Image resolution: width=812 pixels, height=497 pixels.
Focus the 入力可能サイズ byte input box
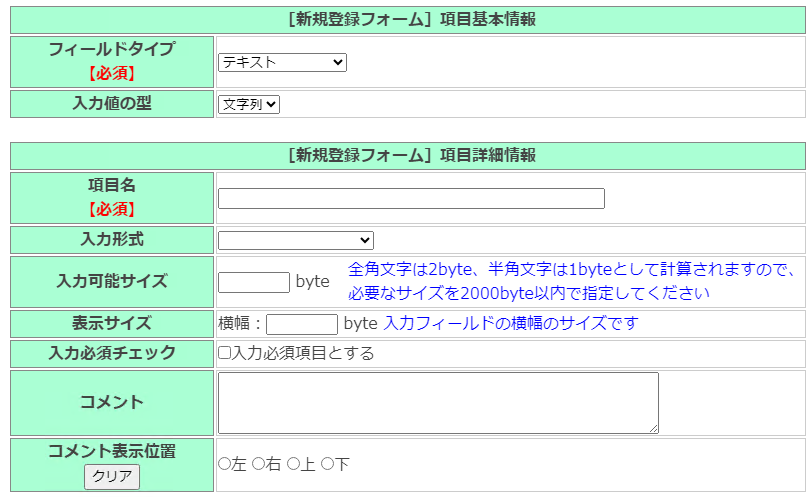(253, 282)
